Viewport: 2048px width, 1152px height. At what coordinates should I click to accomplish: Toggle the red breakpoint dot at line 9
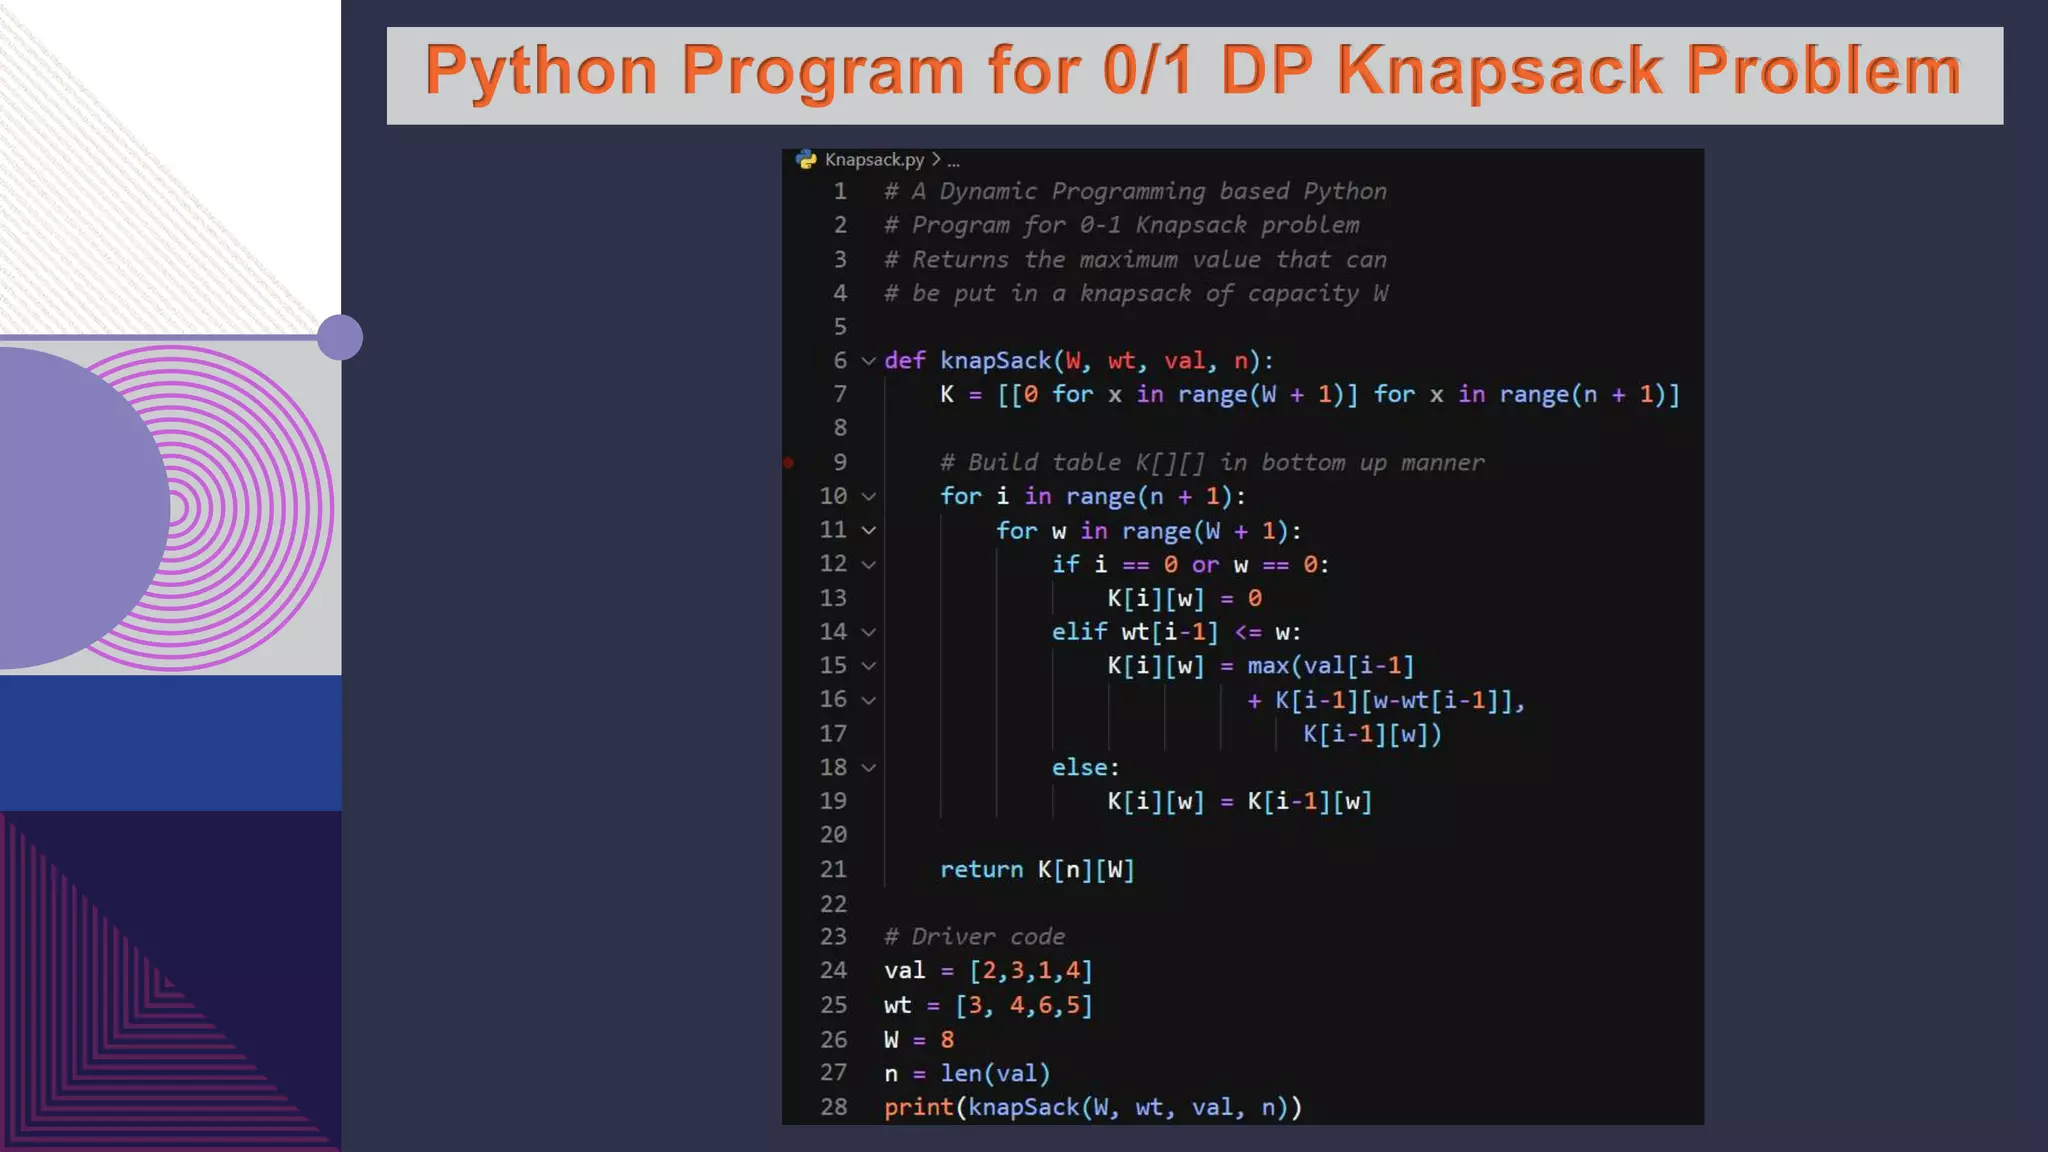click(x=788, y=462)
